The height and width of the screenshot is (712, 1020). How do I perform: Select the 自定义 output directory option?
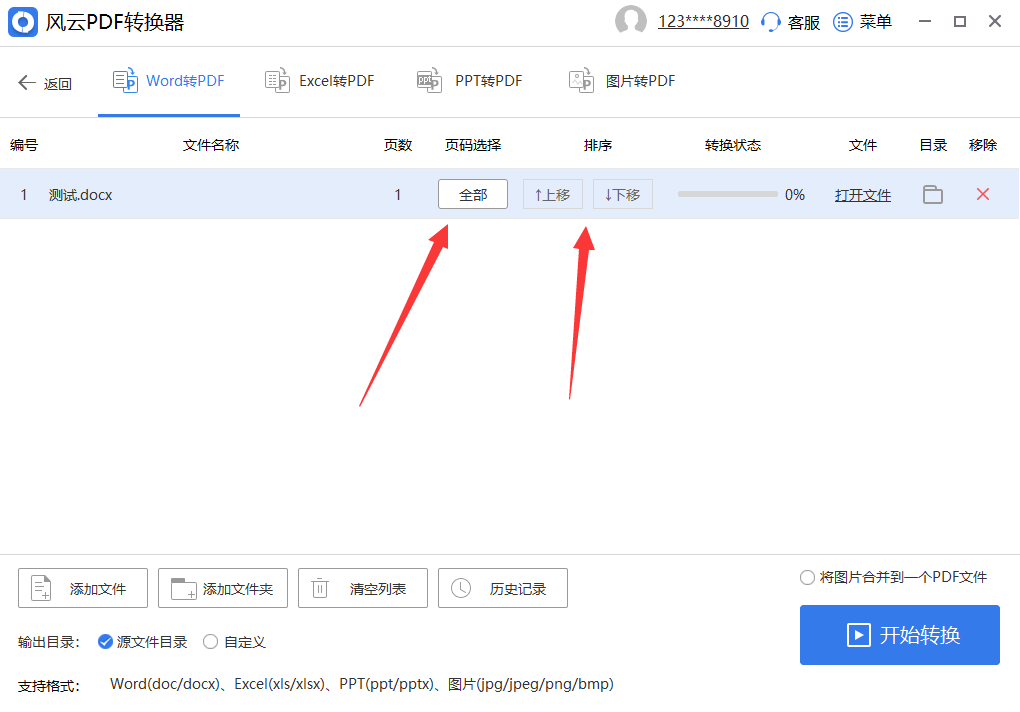coord(210,641)
